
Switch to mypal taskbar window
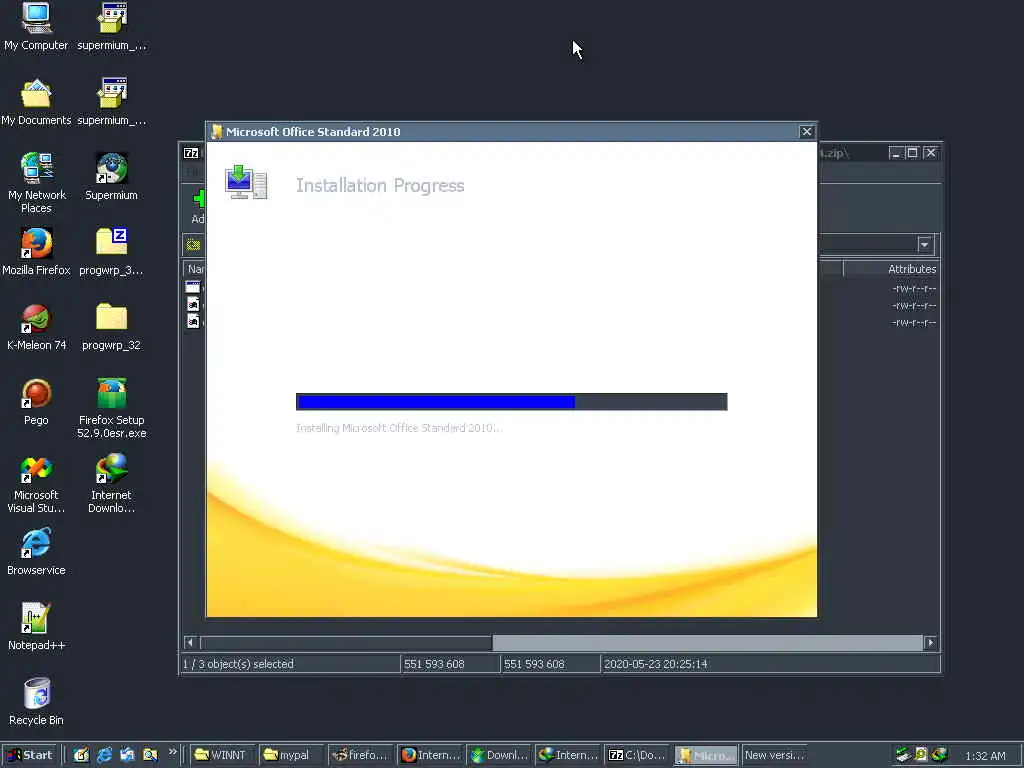tap(291, 755)
